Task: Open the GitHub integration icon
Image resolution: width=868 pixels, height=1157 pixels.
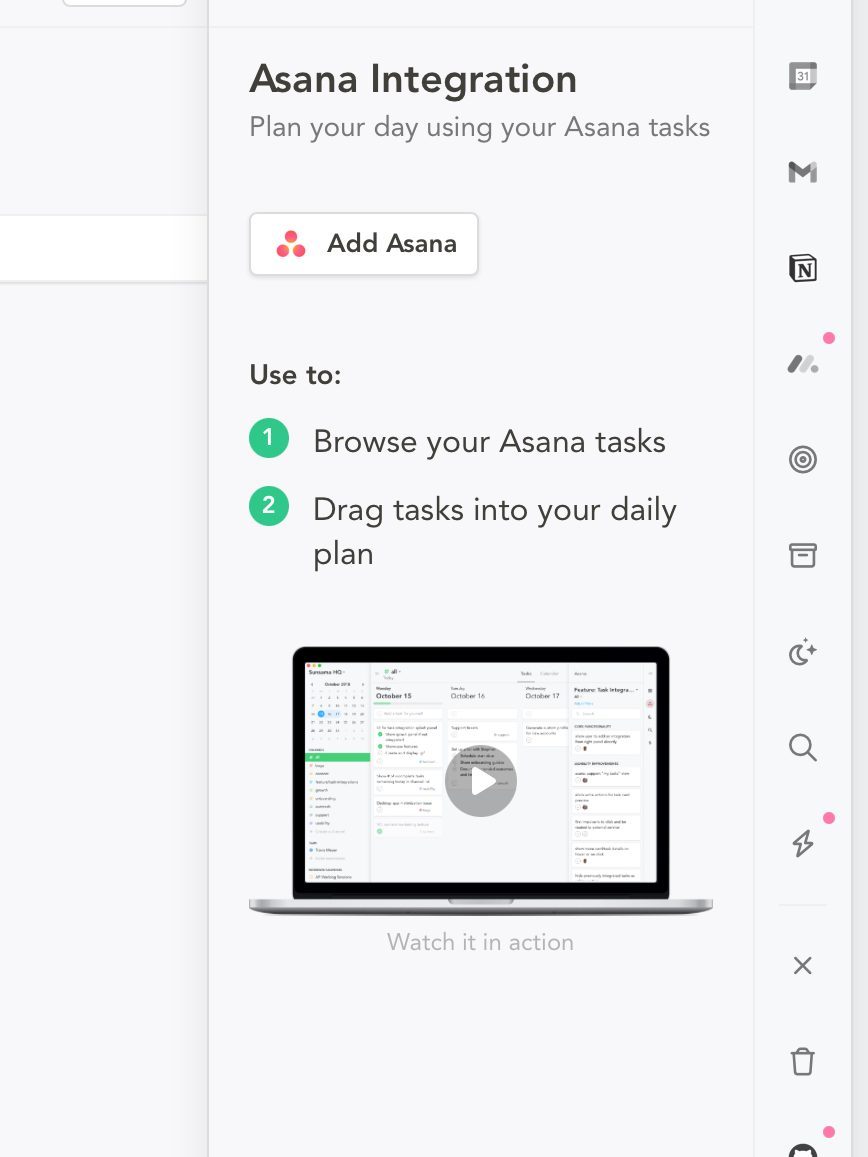Action: click(x=802, y=1148)
